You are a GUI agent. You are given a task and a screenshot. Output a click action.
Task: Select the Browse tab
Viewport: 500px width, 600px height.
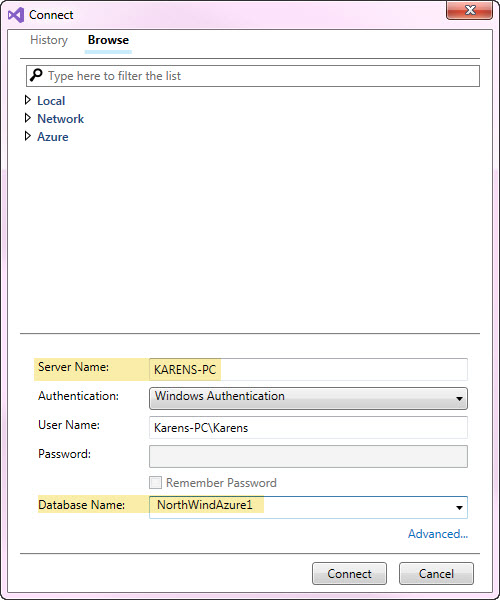108,40
